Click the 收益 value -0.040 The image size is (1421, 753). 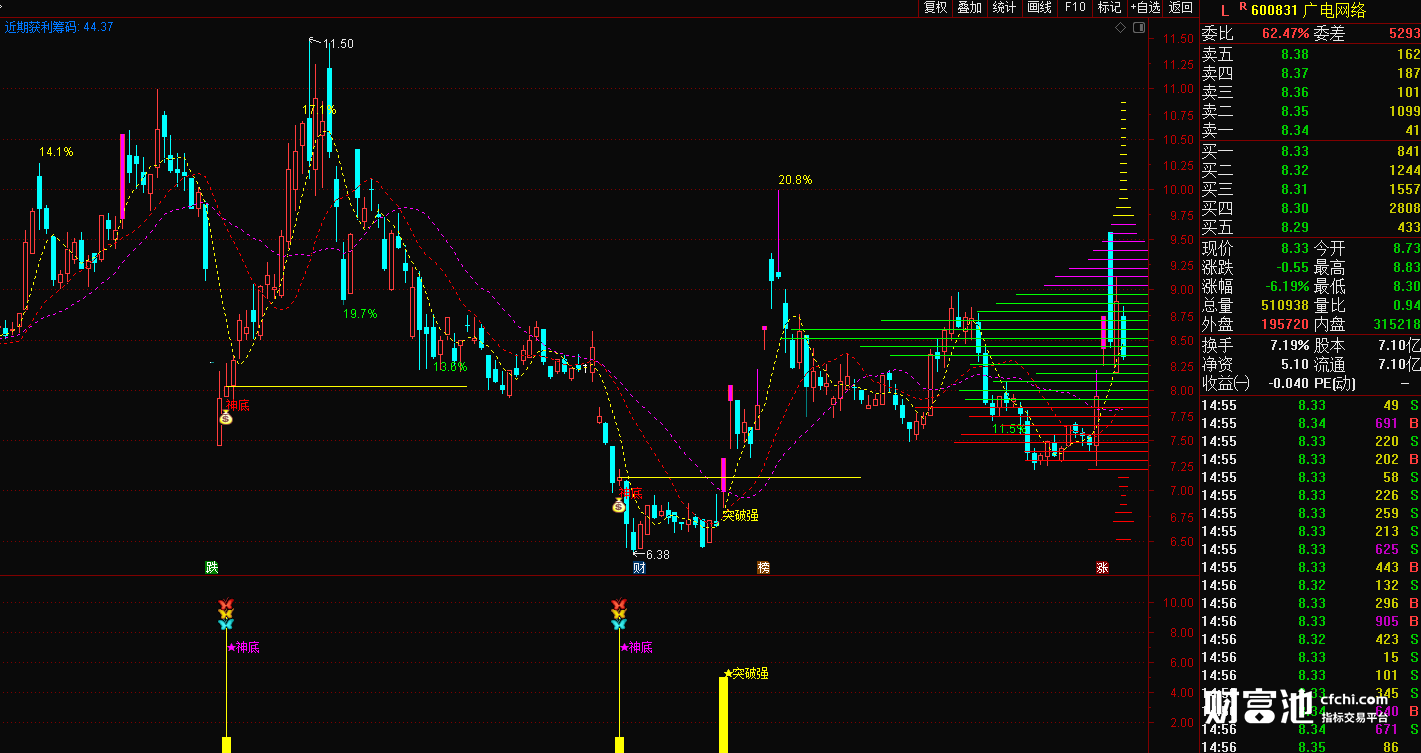coord(1287,383)
